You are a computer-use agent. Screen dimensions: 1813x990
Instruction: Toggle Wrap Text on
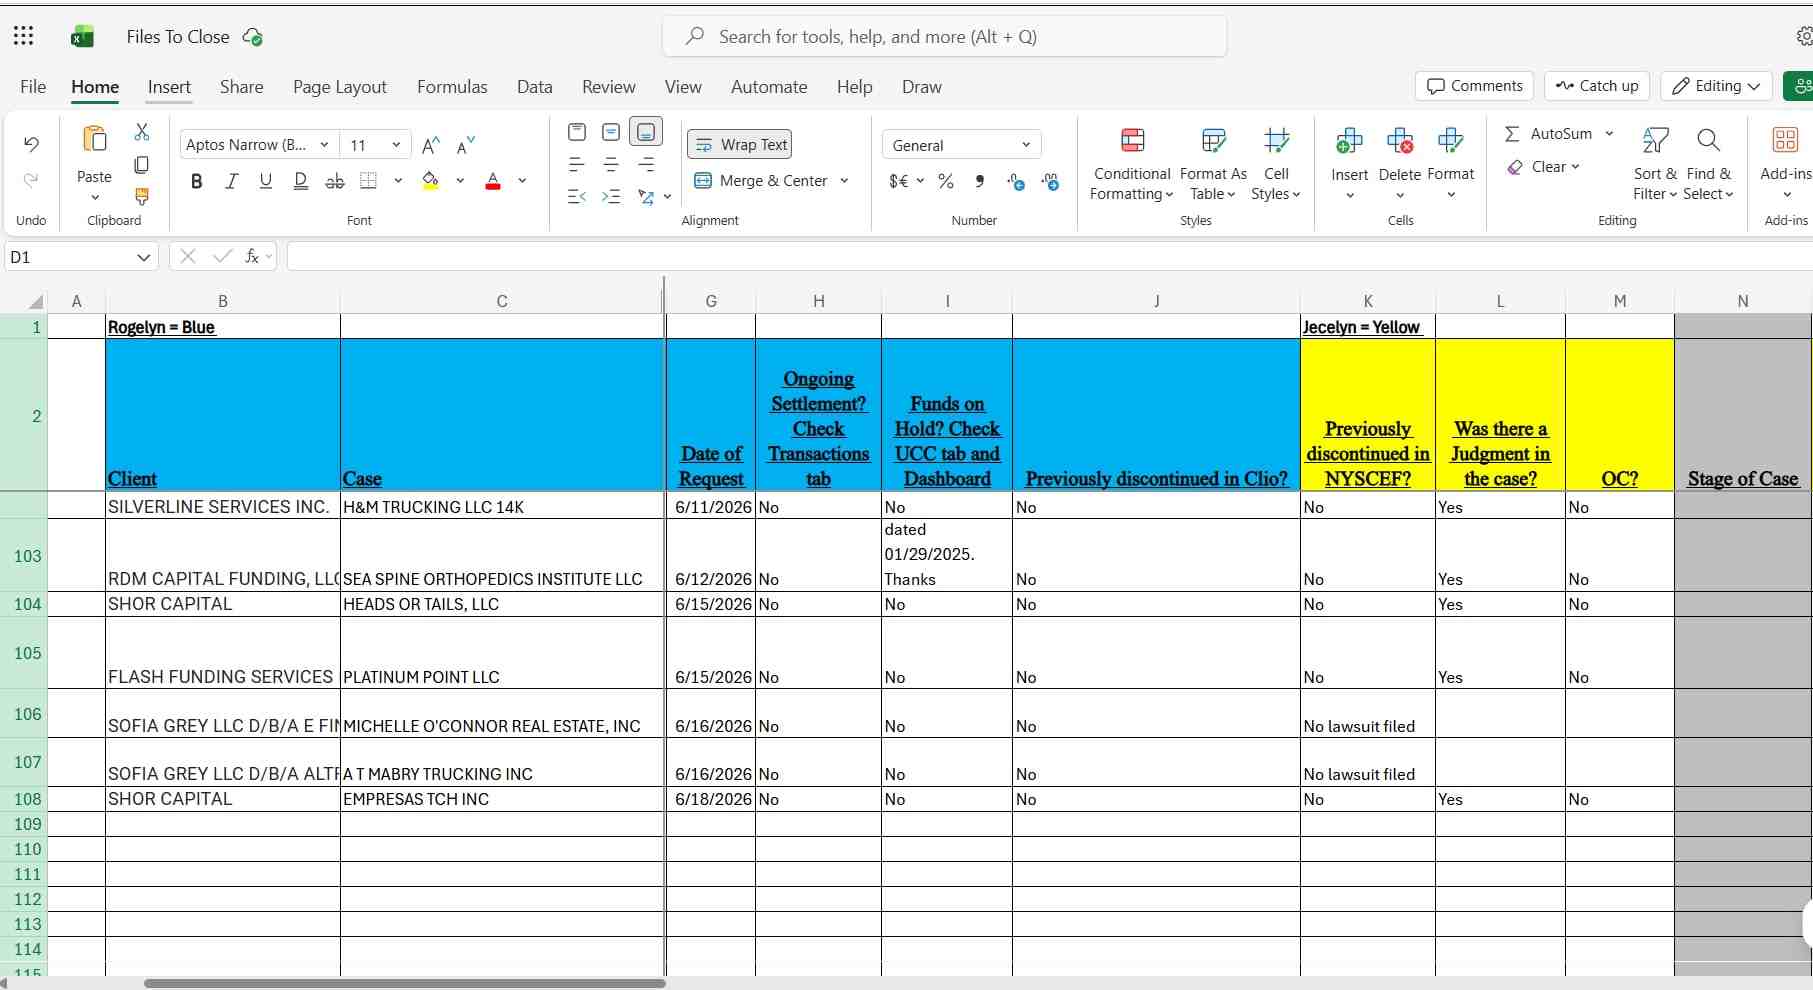pyautogui.click(x=740, y=145)
